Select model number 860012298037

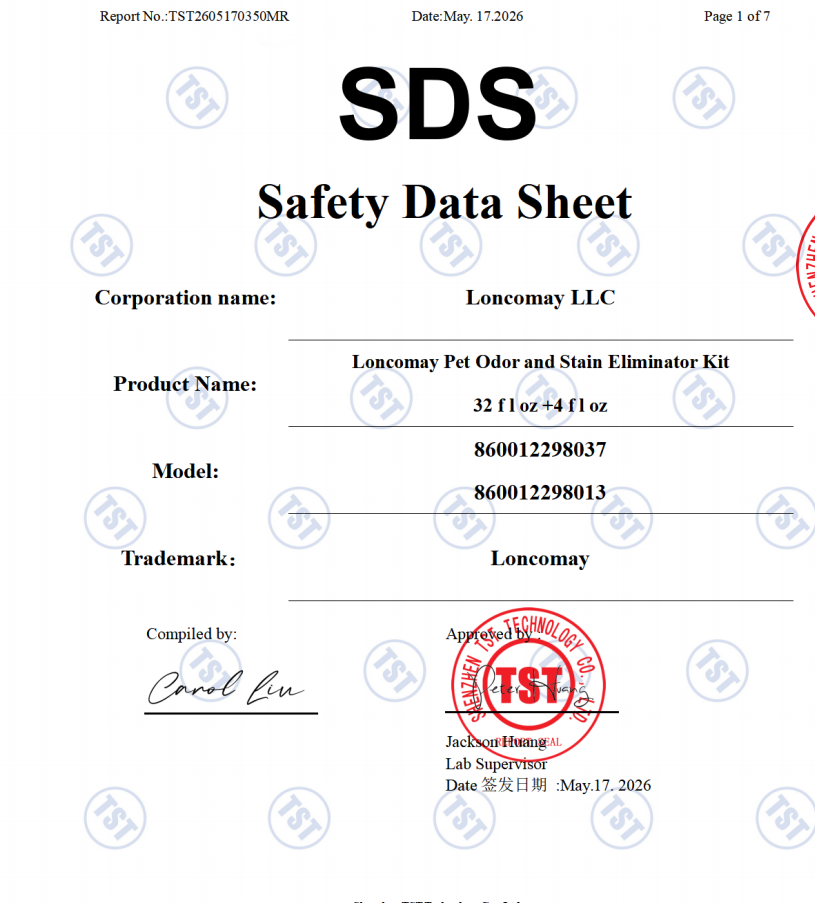540,449
